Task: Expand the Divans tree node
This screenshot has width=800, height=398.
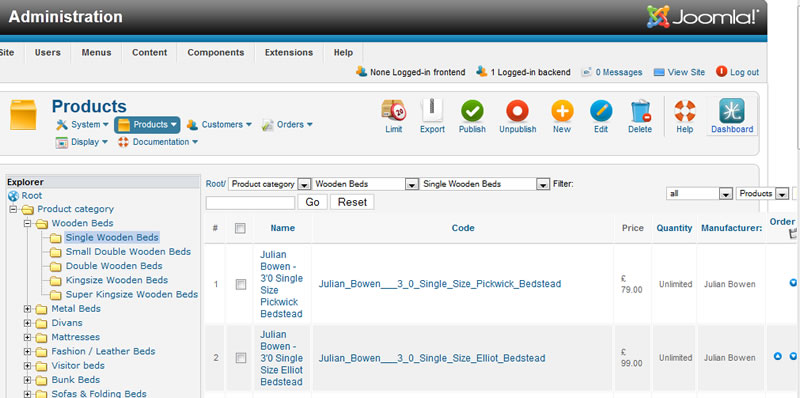Action: click(x=27, y=323)
